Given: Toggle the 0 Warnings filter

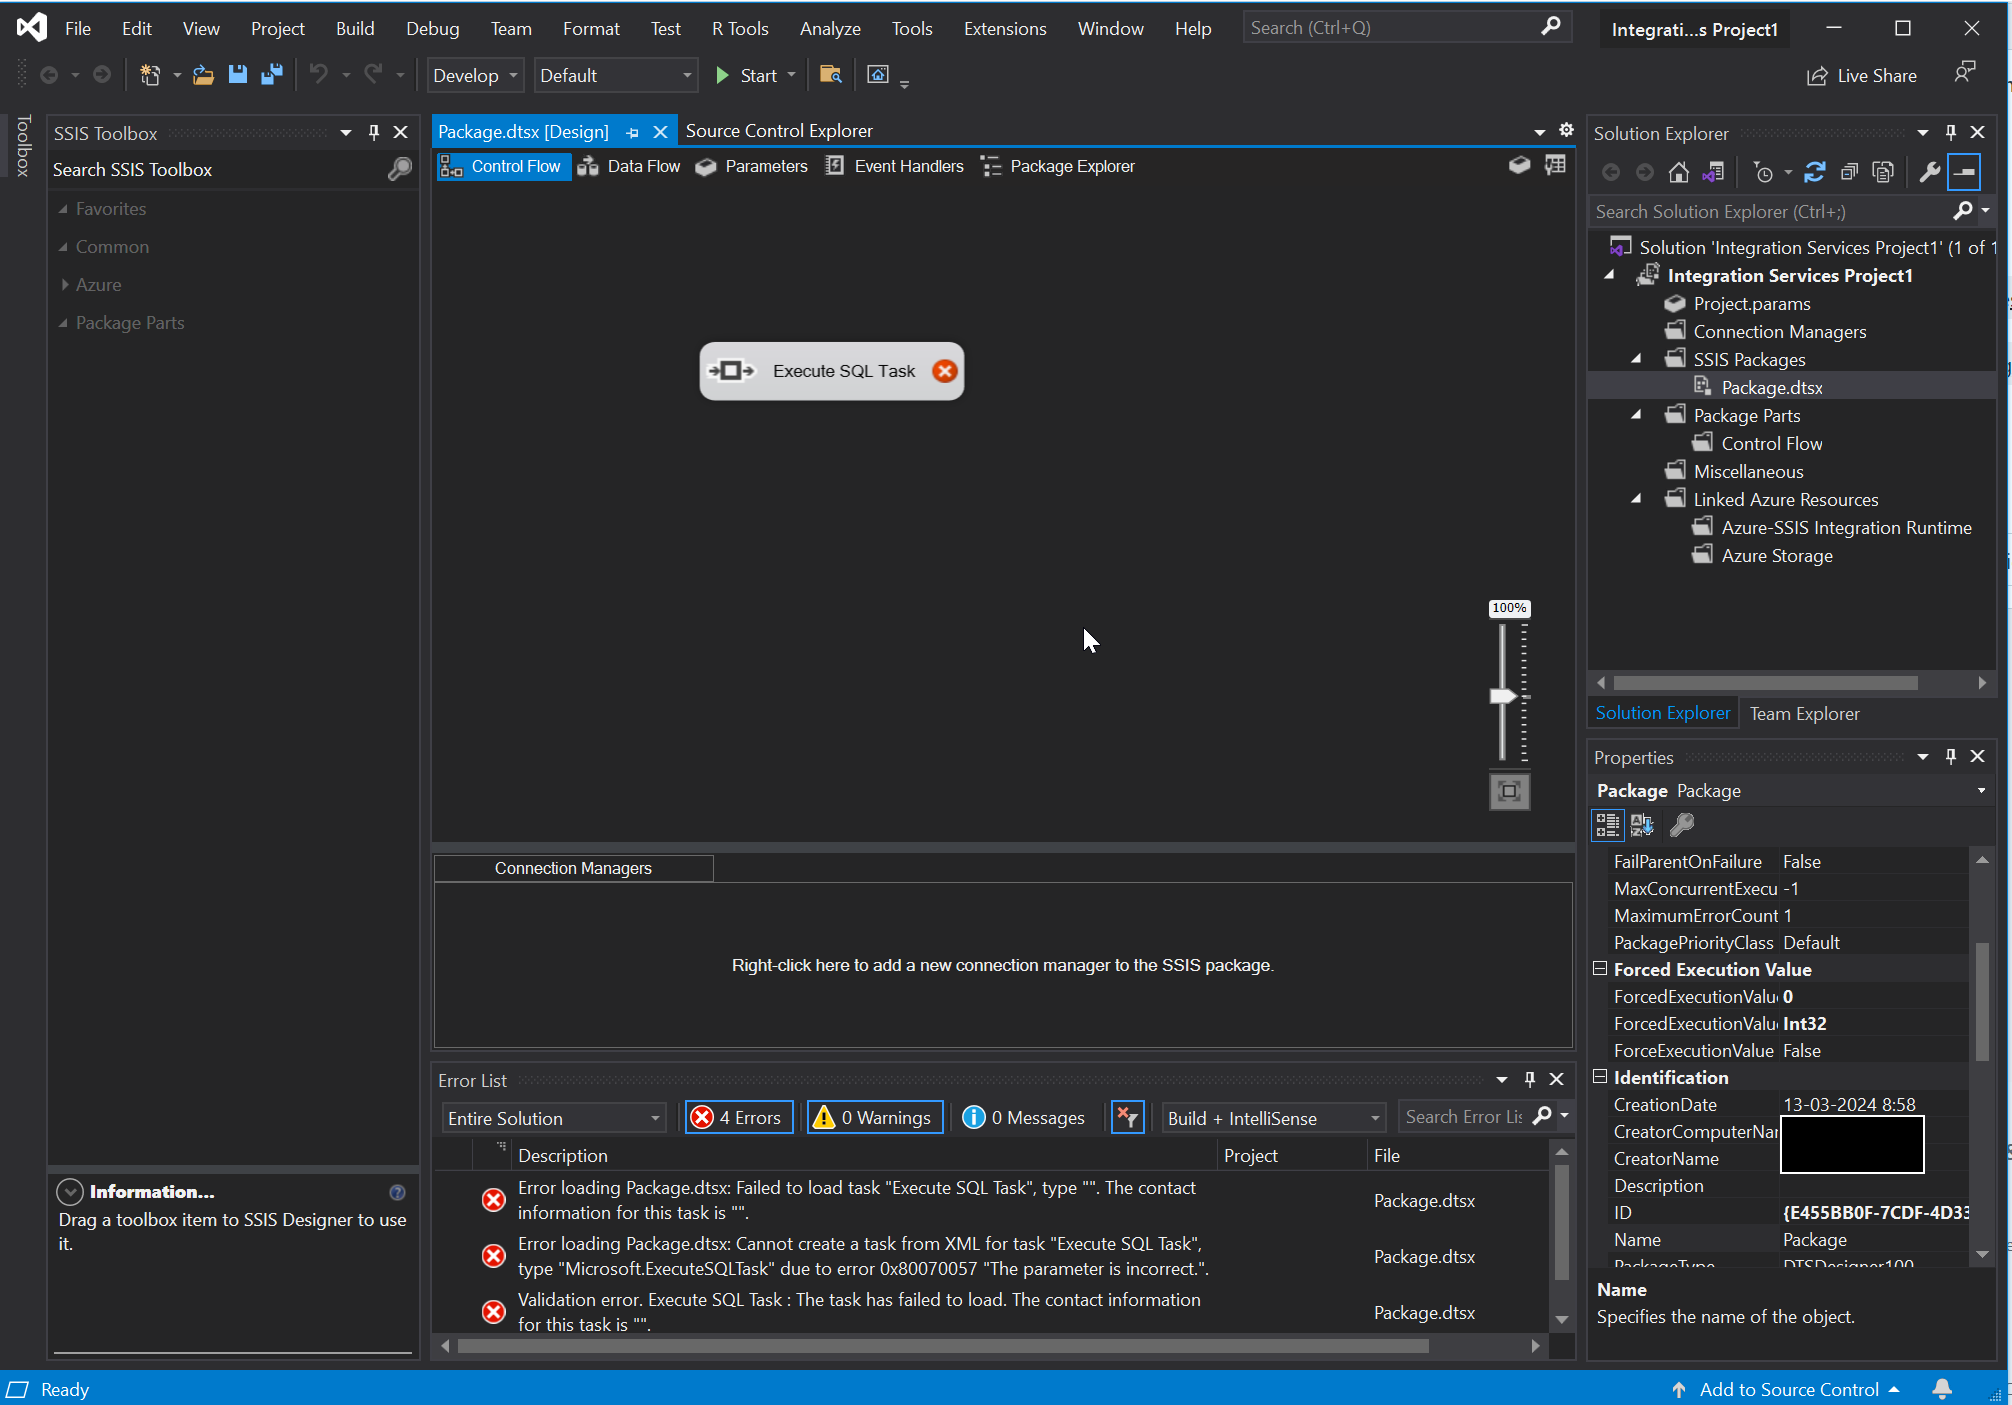Looking at the screenshot, I should point(873,1117).
